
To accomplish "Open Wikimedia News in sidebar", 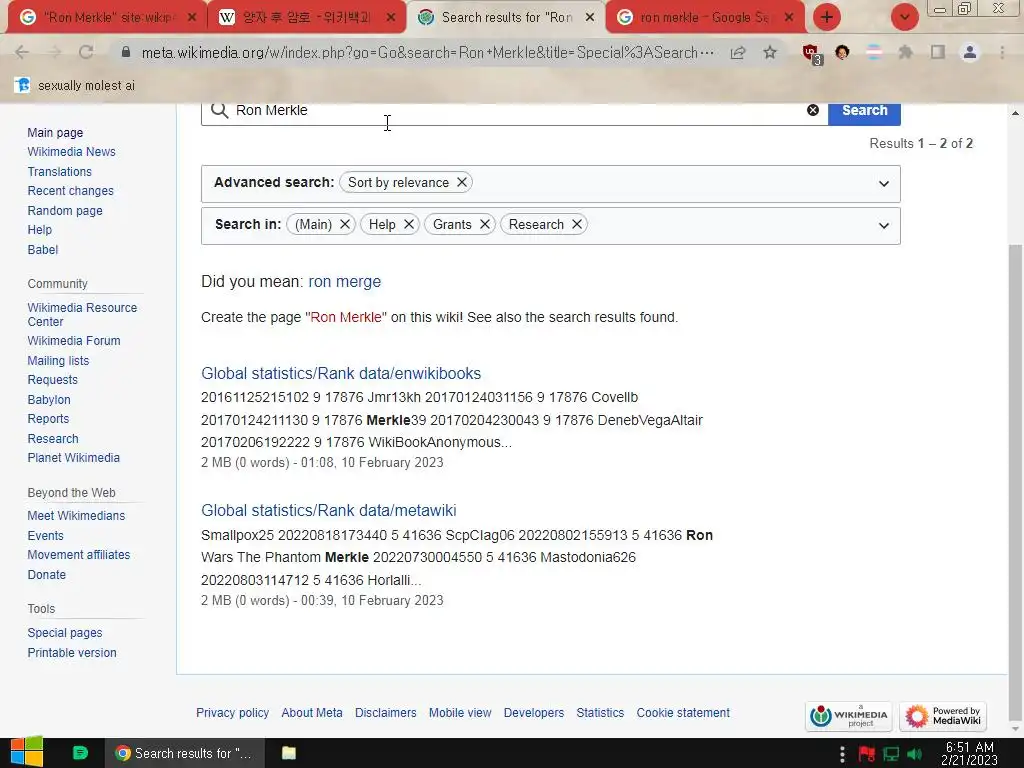I will (71, 152).
